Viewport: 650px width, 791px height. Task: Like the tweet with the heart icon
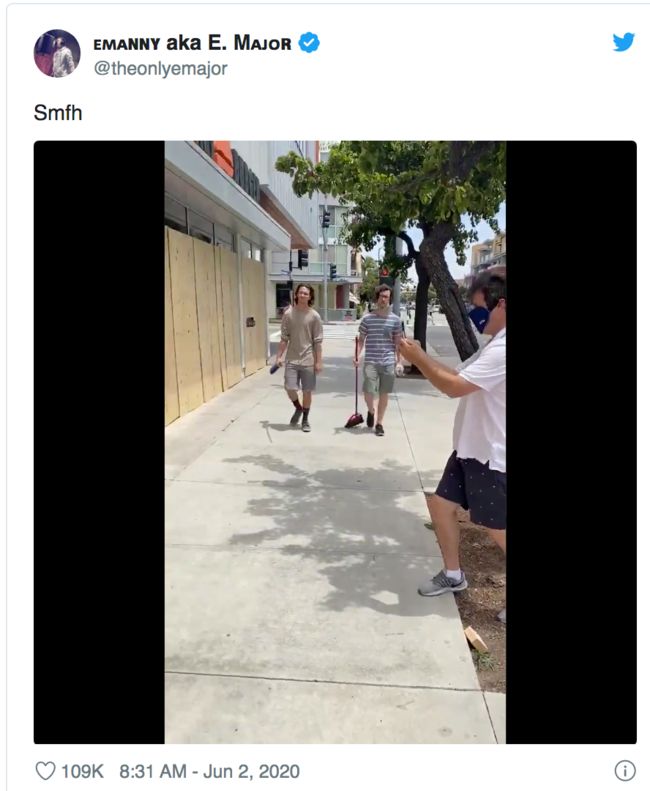click(x=45, y=771)
